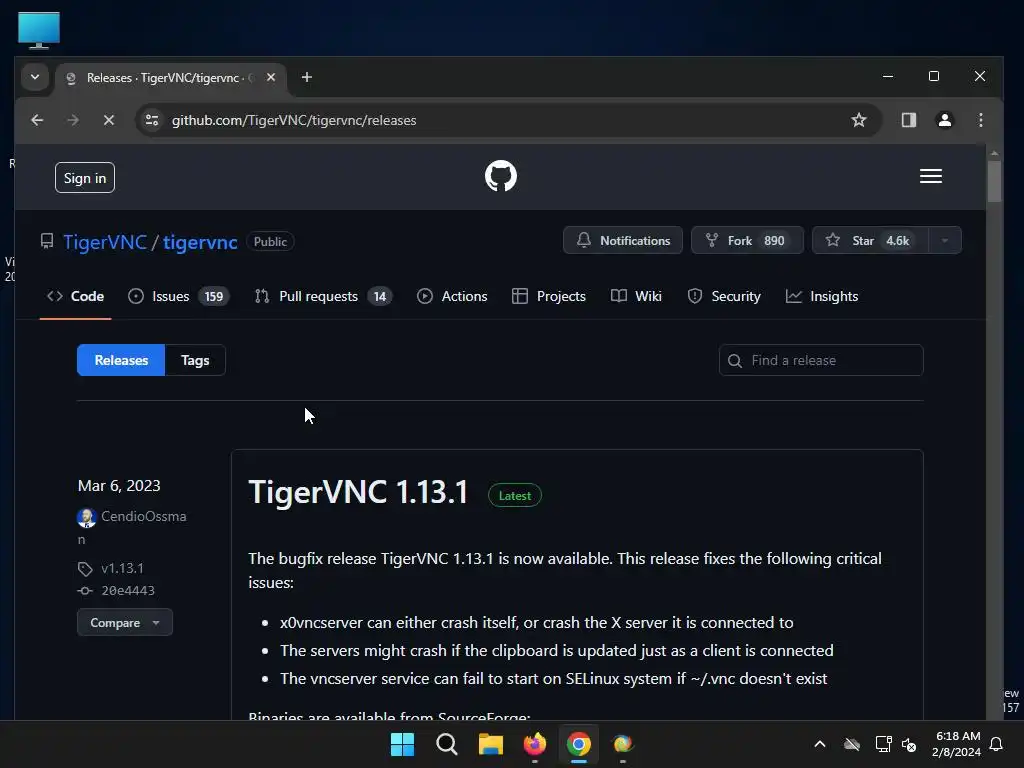Click the Latest release badge

point(515,496)
